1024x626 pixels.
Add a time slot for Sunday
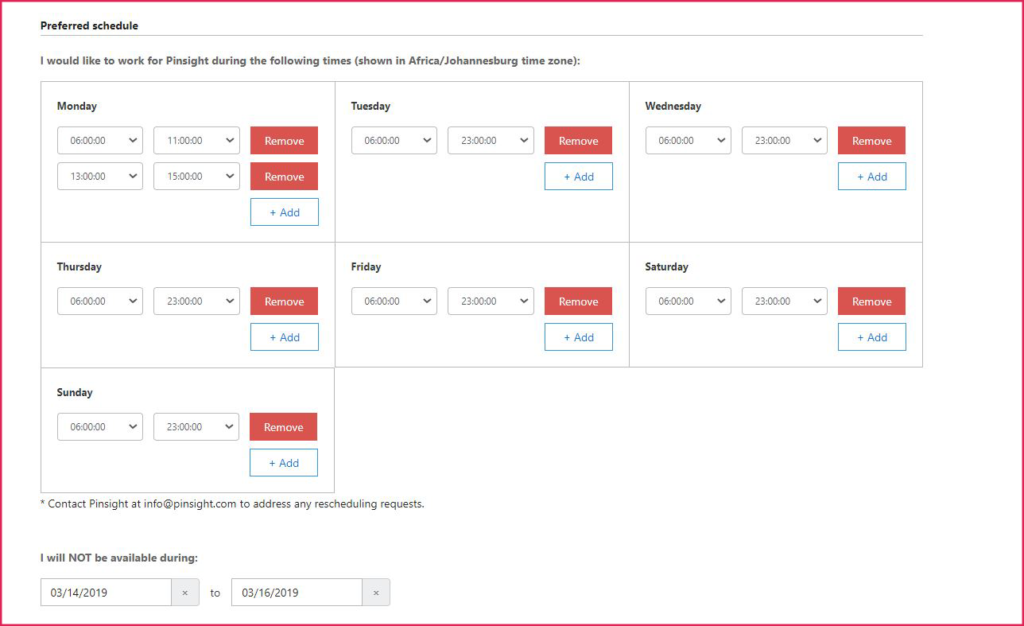coord(284,463)
